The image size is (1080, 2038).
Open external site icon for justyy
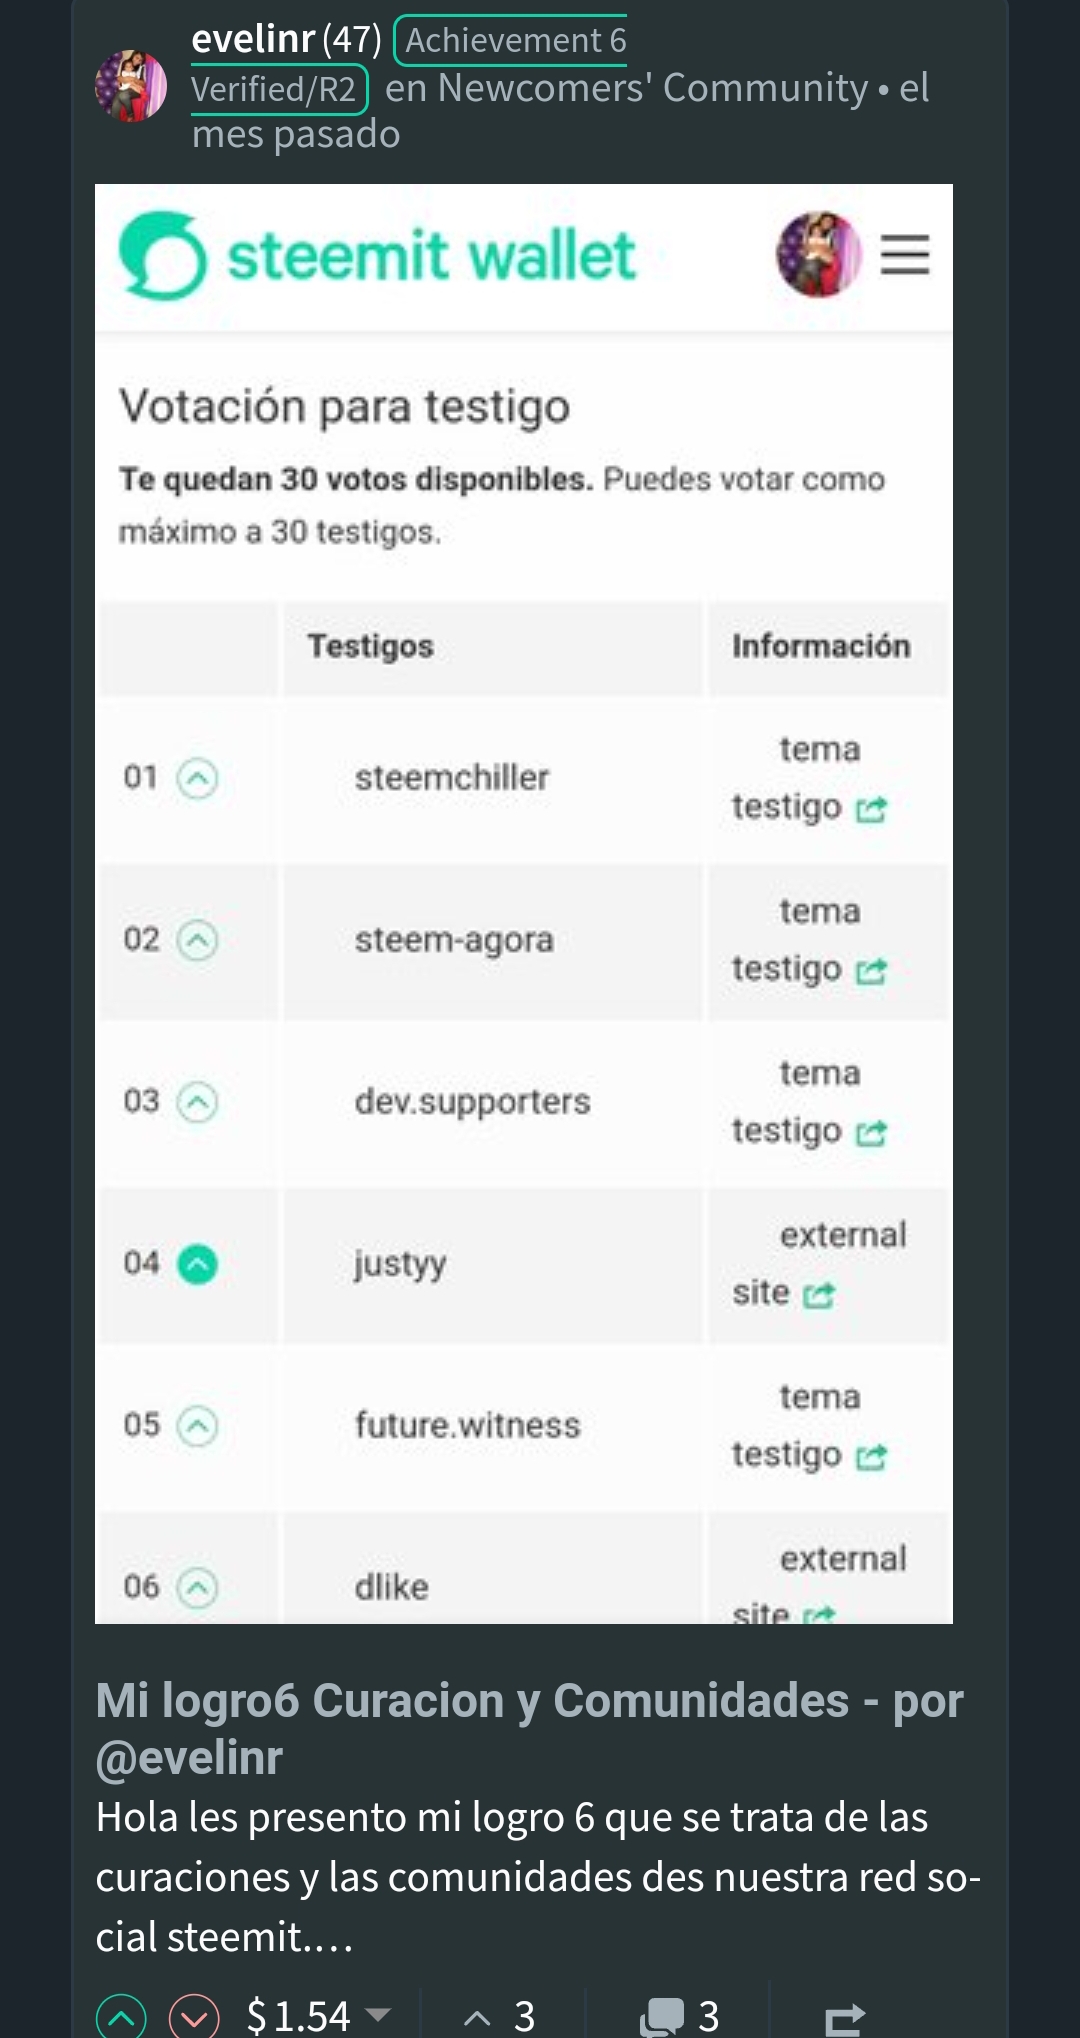pyautogui.click(x=819, y=1295)
